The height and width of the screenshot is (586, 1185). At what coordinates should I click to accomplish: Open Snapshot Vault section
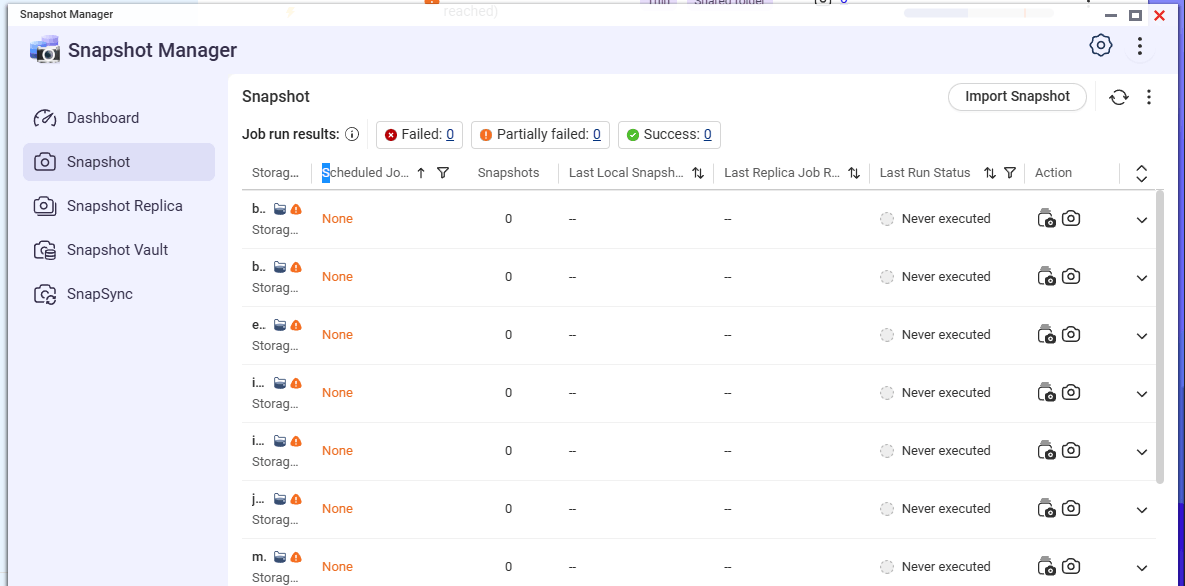coord(119,250)
